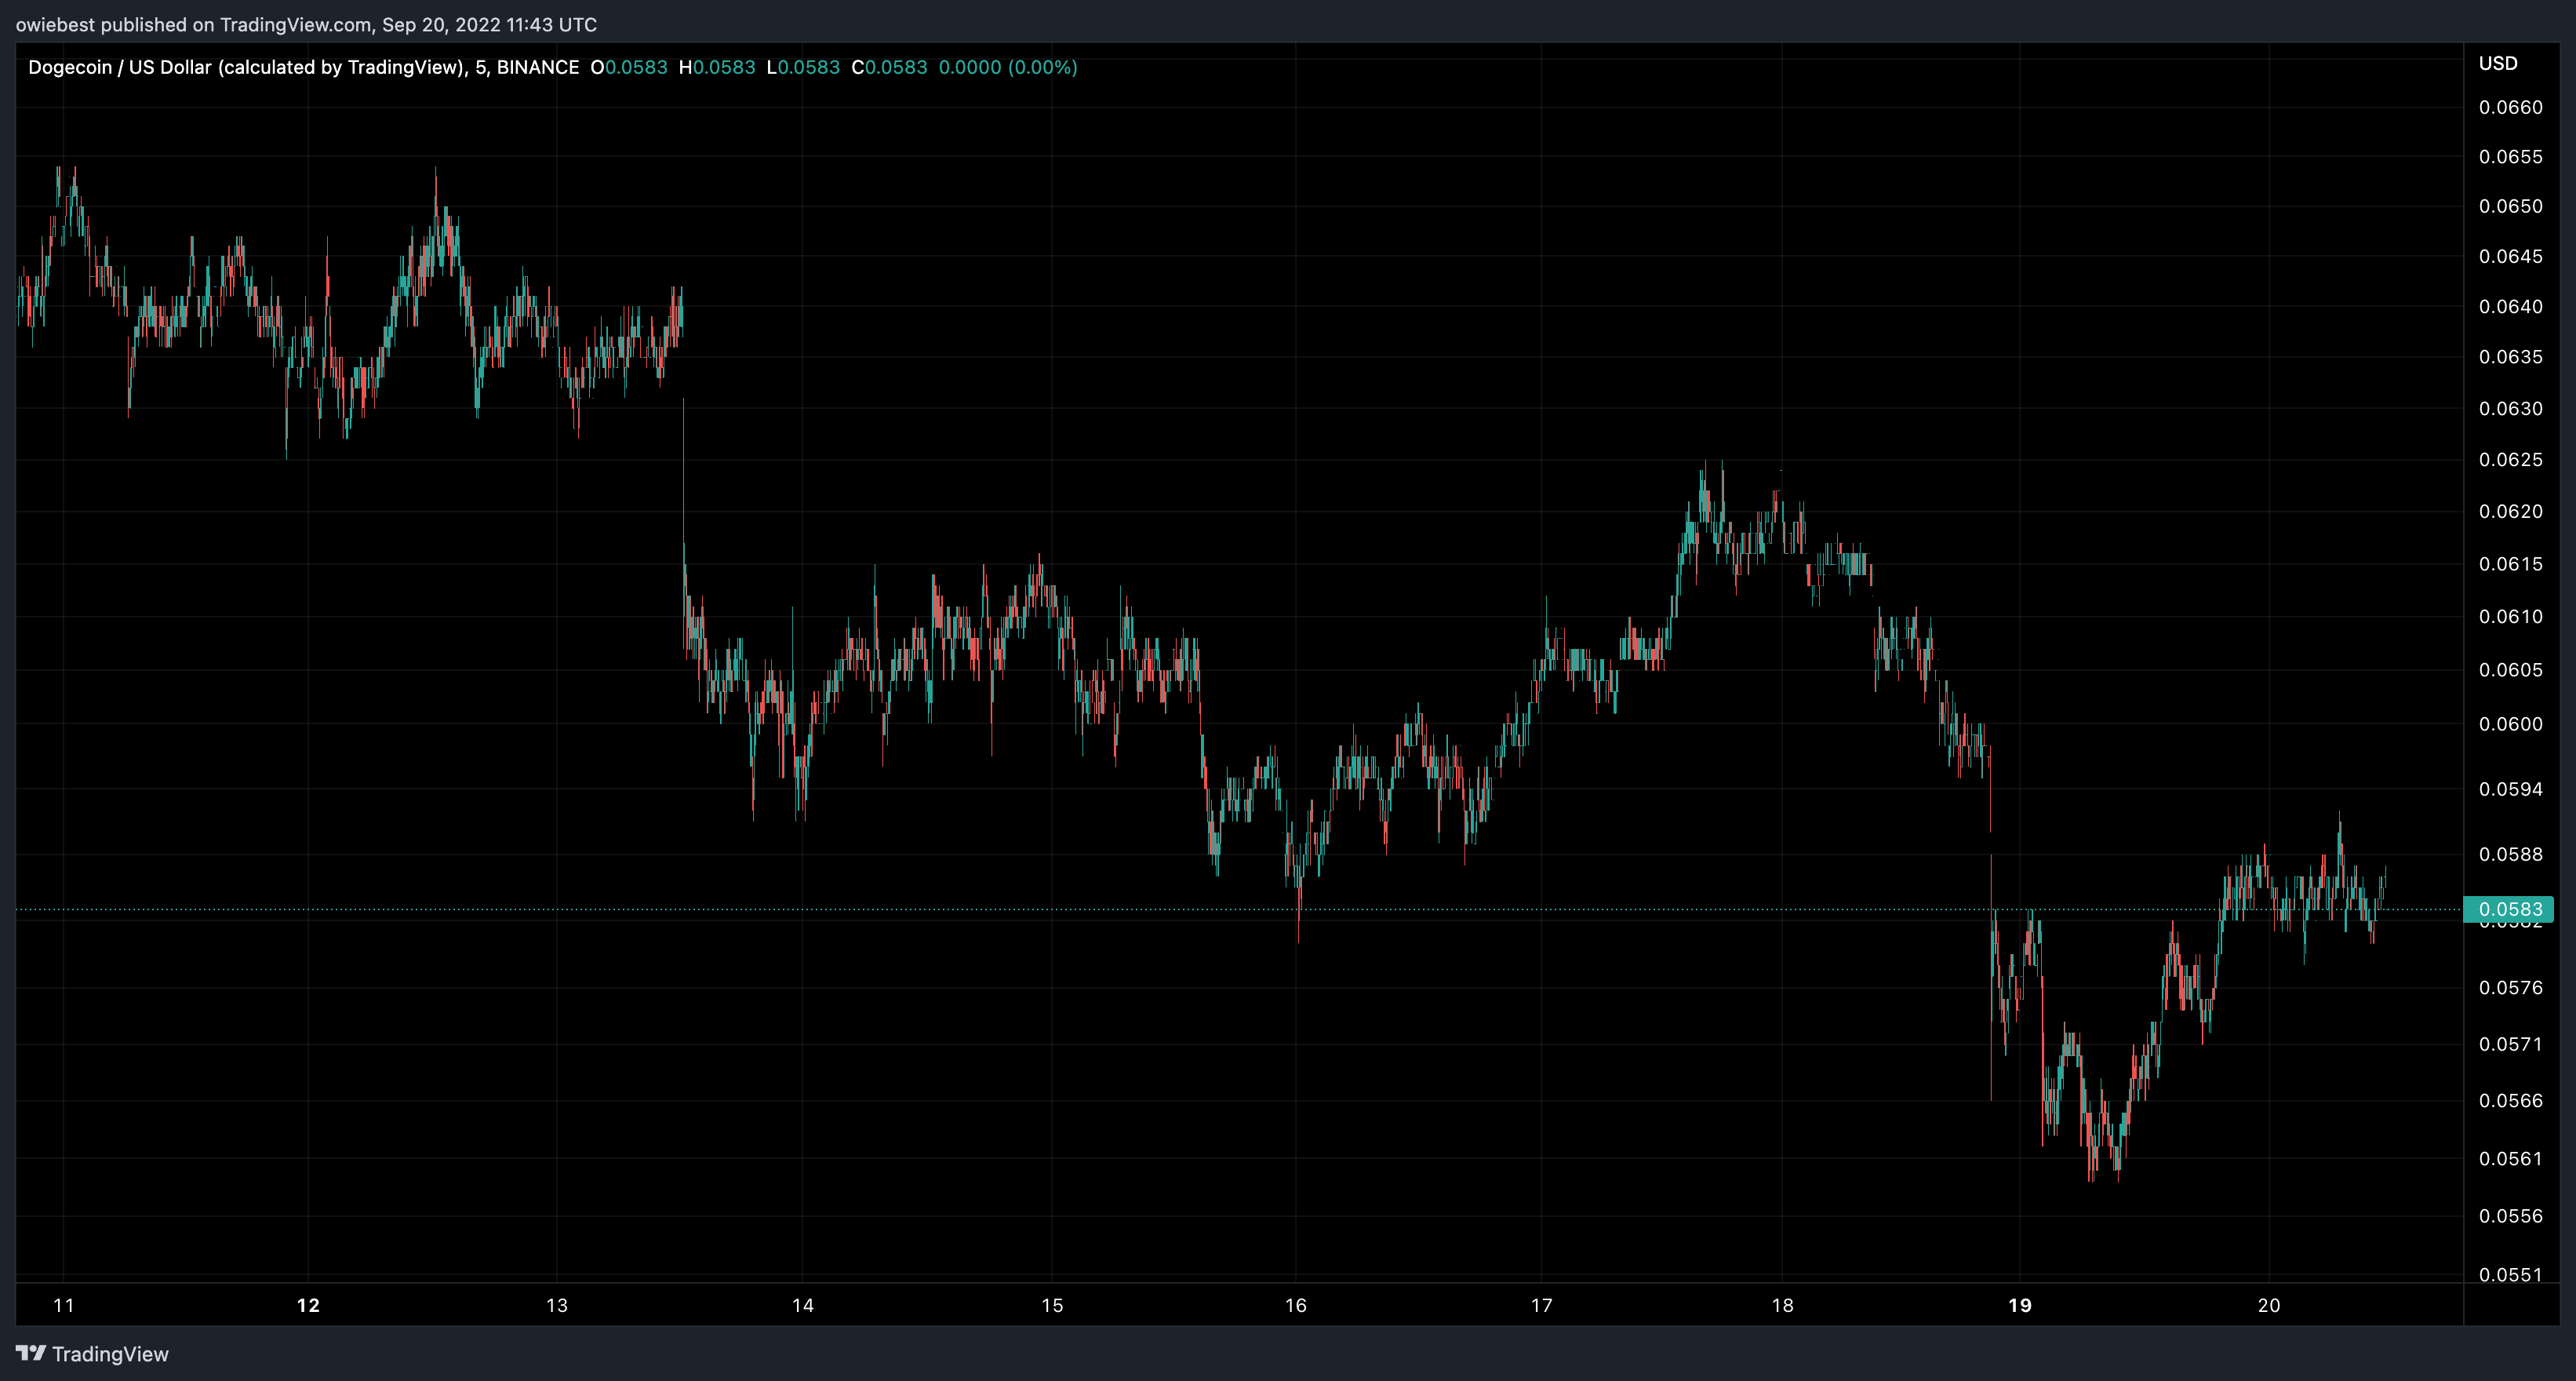Click the 0.0650 price axis label
Image resolution: width=2576 pixels, height=1381 pixels.
coord(2510,206)
